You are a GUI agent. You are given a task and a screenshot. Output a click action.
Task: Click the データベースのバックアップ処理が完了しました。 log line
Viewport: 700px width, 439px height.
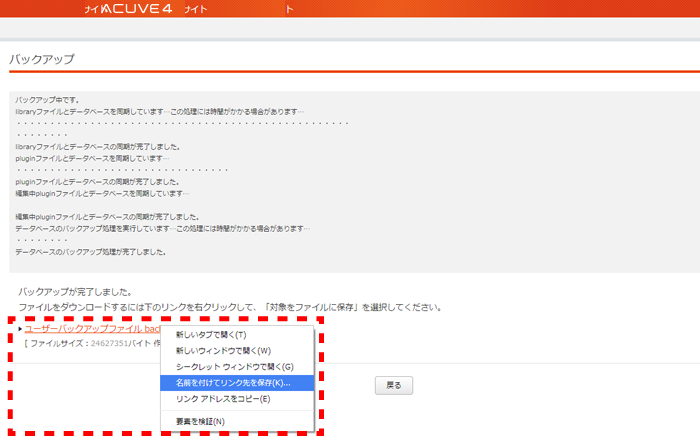pyautogui.click(x=91, y=252)
